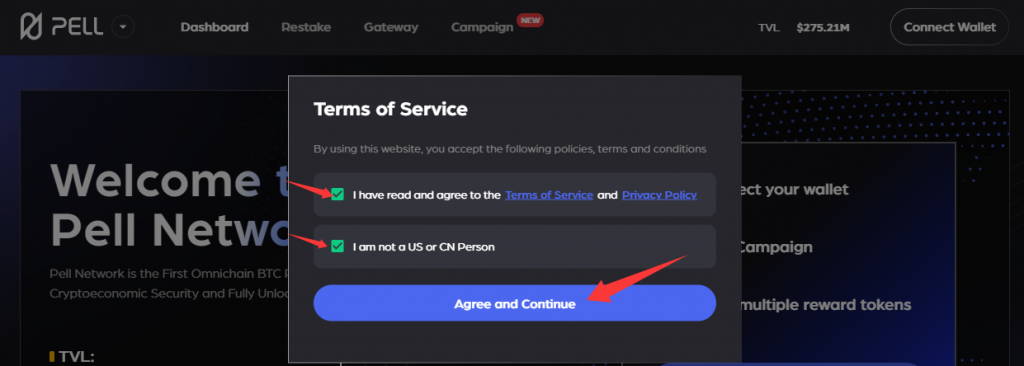Uncheck the Terms of Service agreement checkbox
Screen dimensions: 1024x366
(337, 194)
